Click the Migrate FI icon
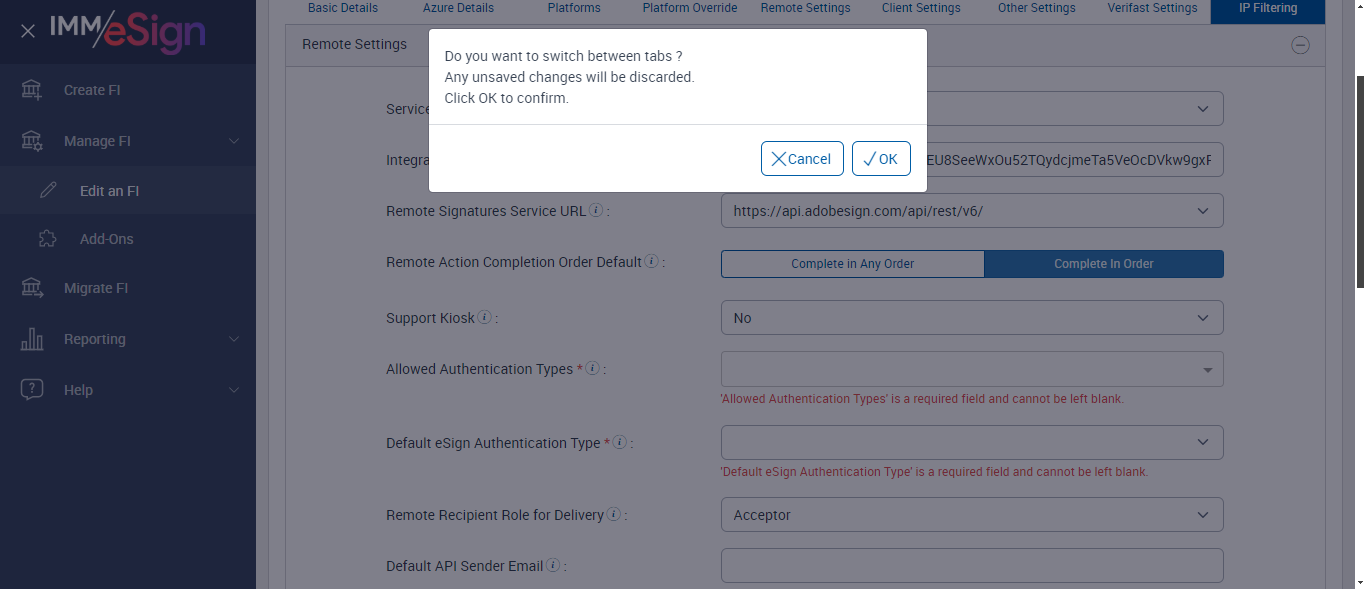The image size is (1366, 589). pos(32,288)
